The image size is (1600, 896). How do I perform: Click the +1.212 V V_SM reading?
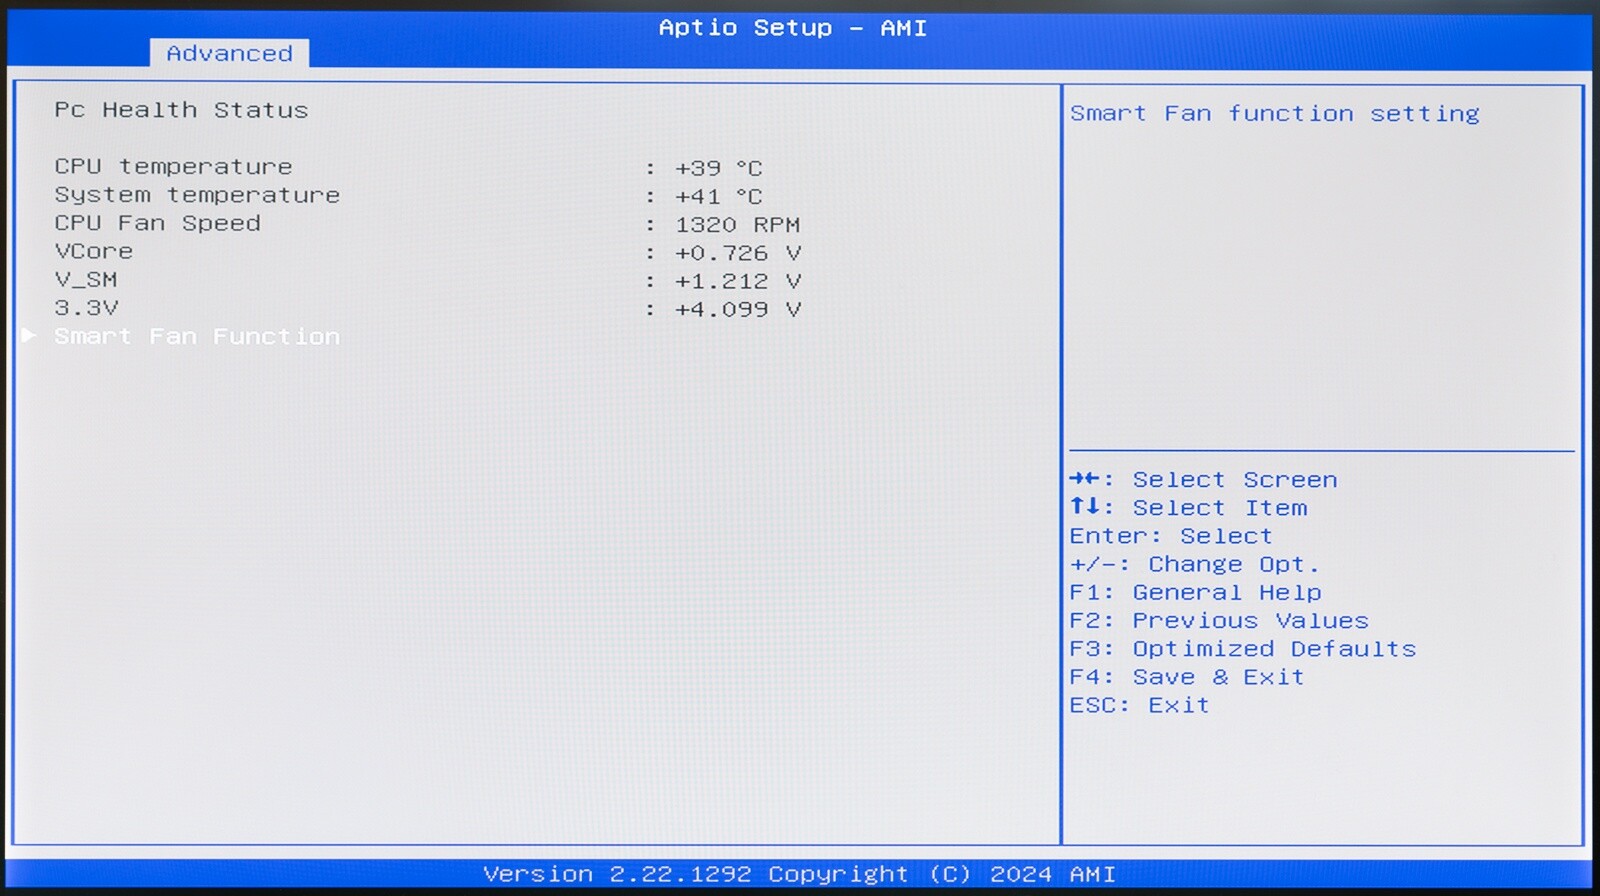coord(737,281)
